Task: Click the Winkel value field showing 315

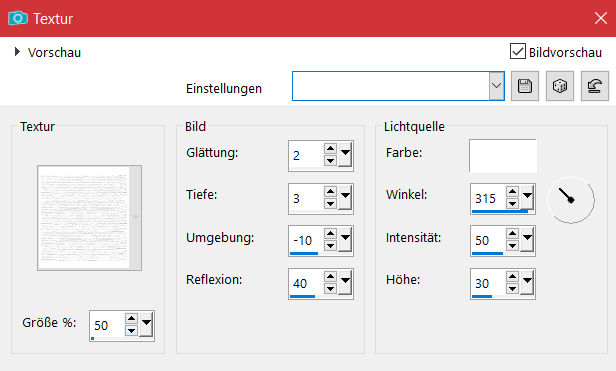Action: point(488,198)
